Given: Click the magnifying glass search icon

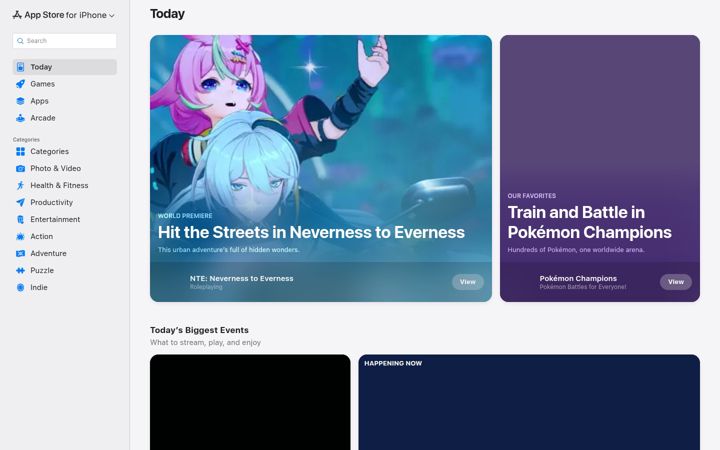Looking at the screenshot, I should pos(20,41).
